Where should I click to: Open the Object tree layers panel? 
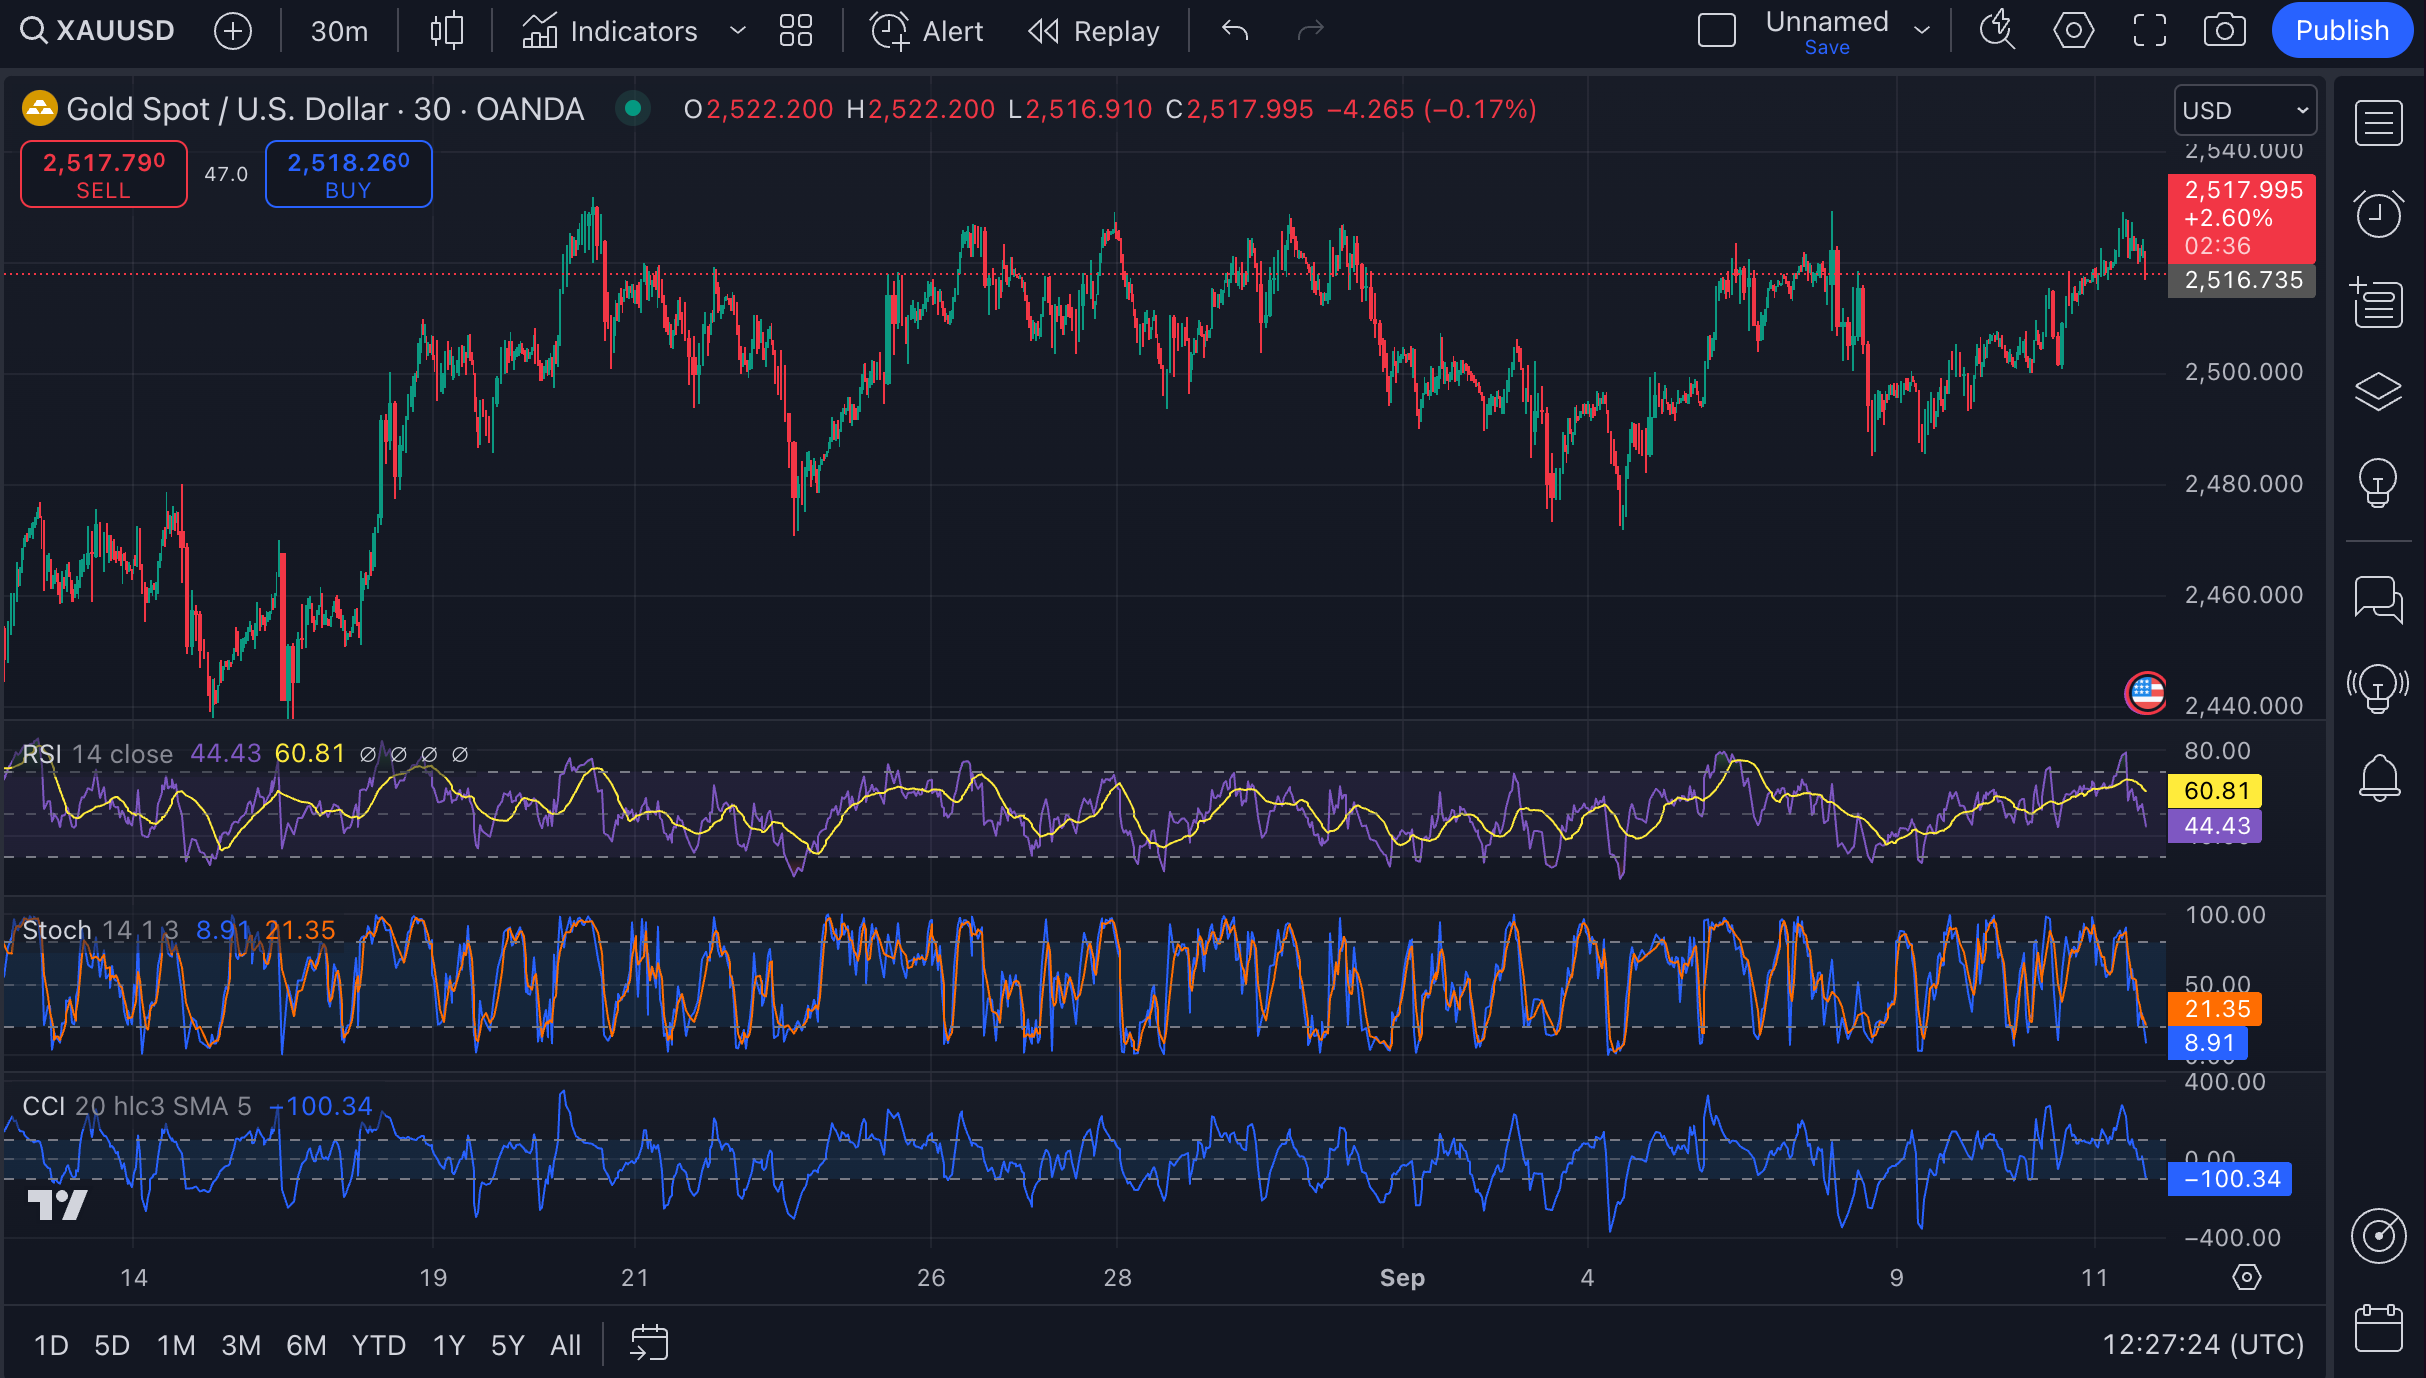pyautogui.click(x=2378, y=391)
